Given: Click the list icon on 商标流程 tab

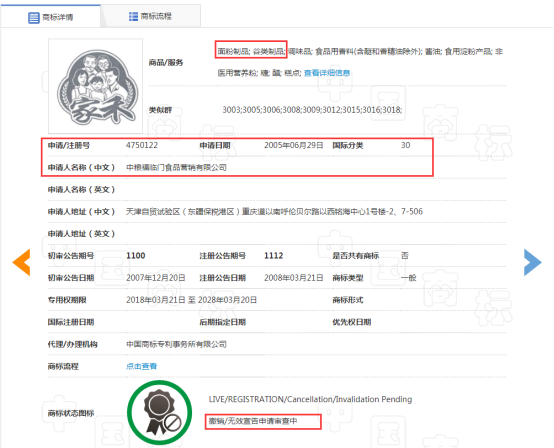Looking at the screenshot, I should point(133,16).
